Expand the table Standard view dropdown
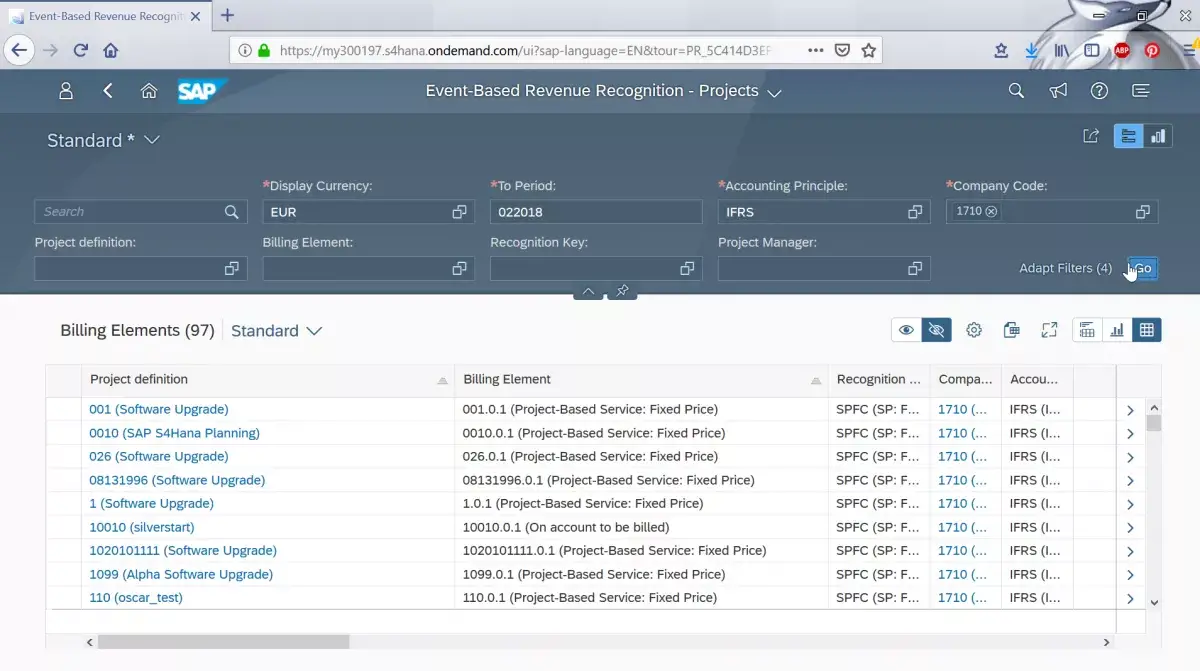 pyautogui.click(x=314, y=331)
